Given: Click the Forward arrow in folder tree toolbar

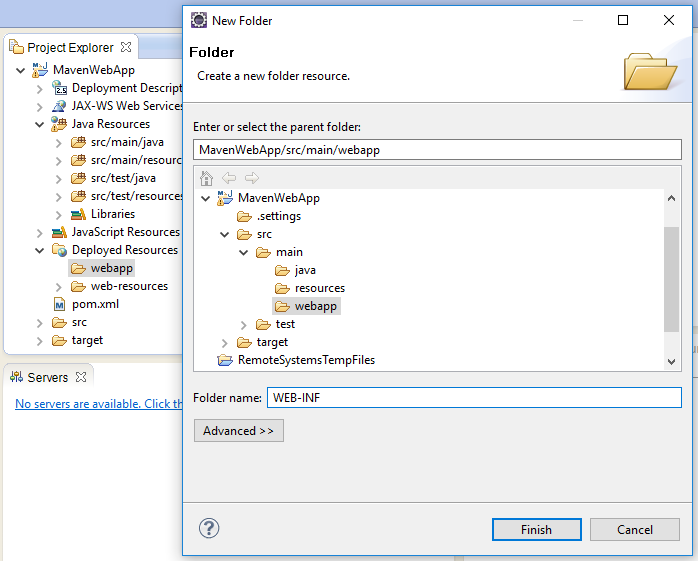Looking at the screenshot, I should (252, 178).
